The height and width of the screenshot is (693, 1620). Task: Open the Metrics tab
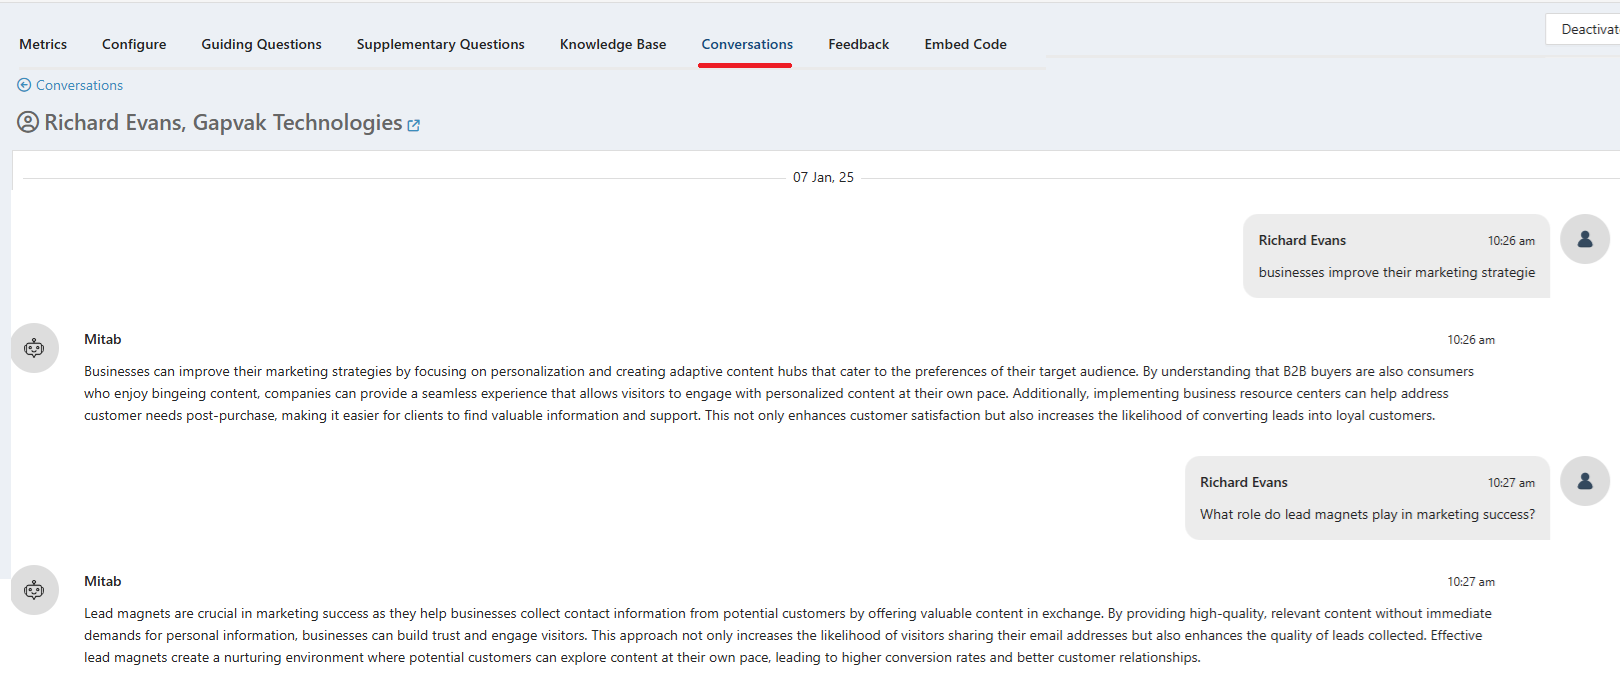(x=43, y=44)
